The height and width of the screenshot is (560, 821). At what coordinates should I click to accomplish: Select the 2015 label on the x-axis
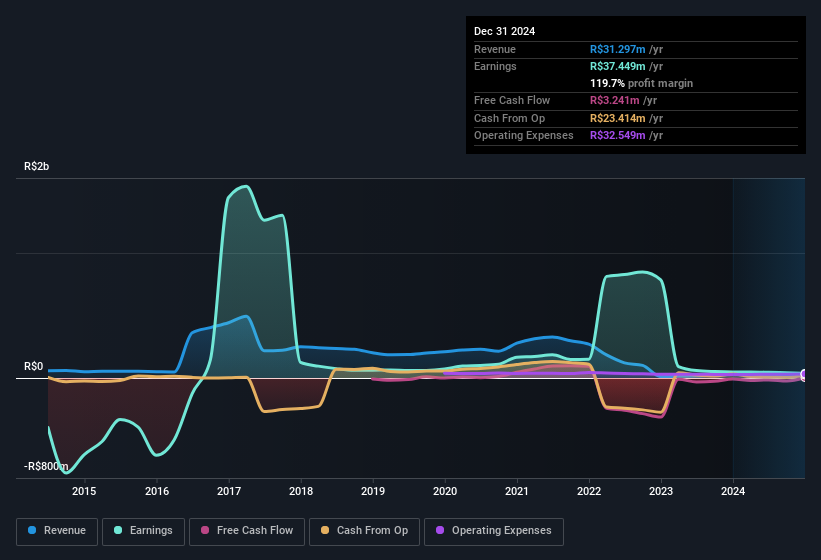[84, 491]
